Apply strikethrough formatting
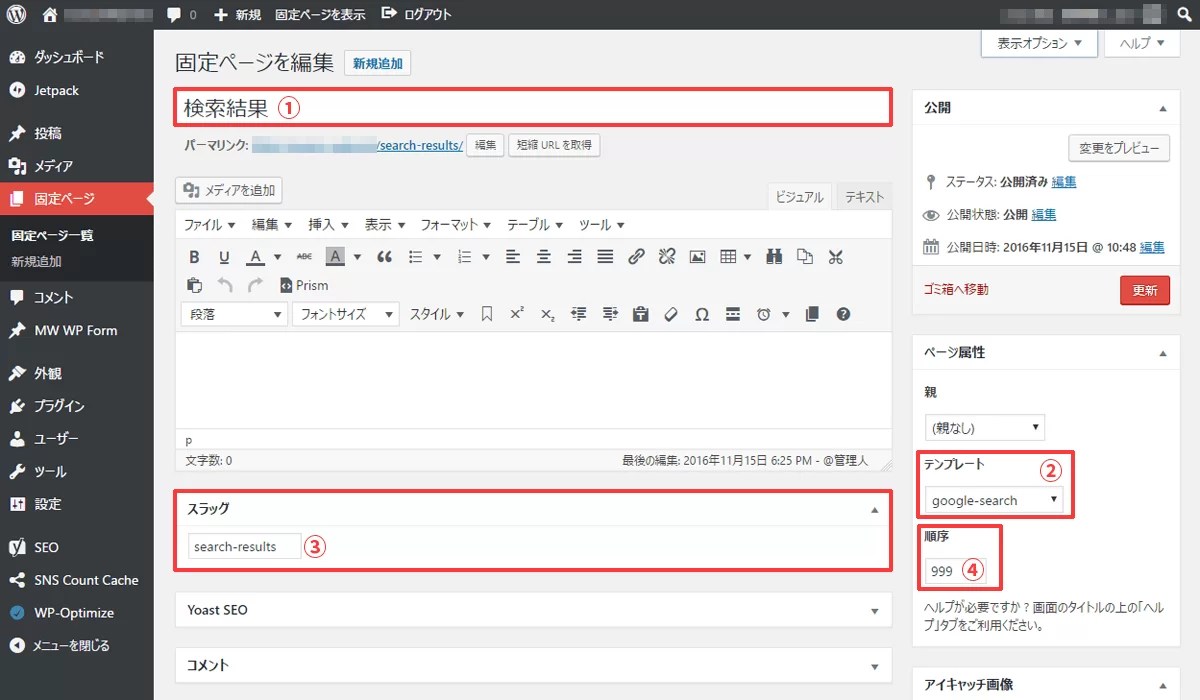The height and width of the screenshot is (700, 1200). point(304,257)
